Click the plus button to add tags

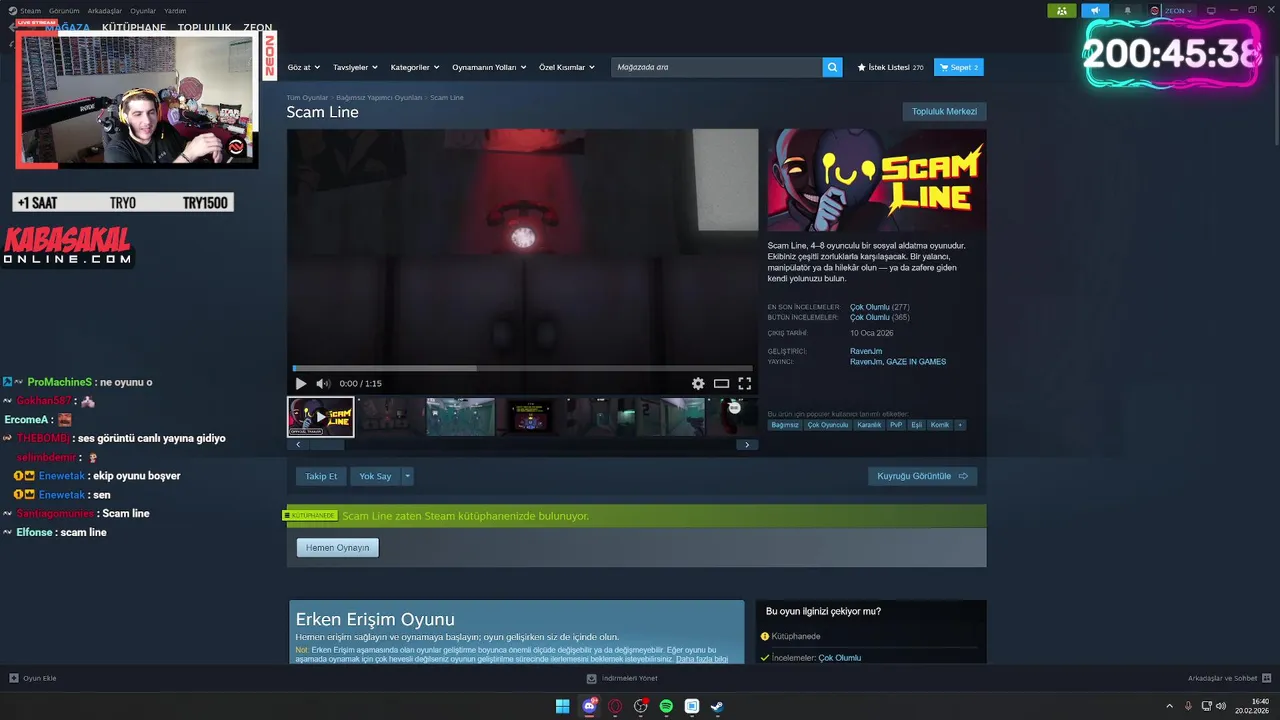point(960,425)
